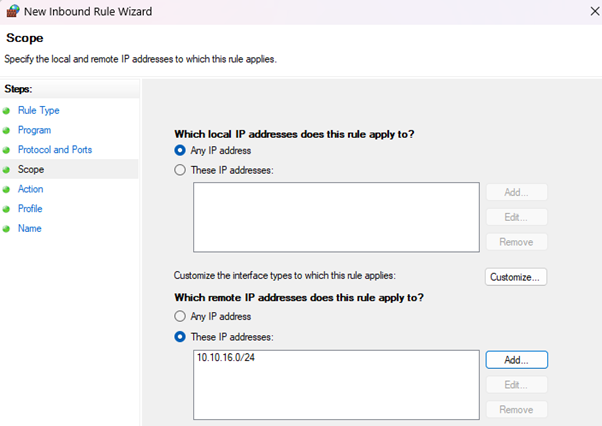Screen dimensions: 602x426
Task: Click Customize interface types button
Action: [x=516, y=277]
